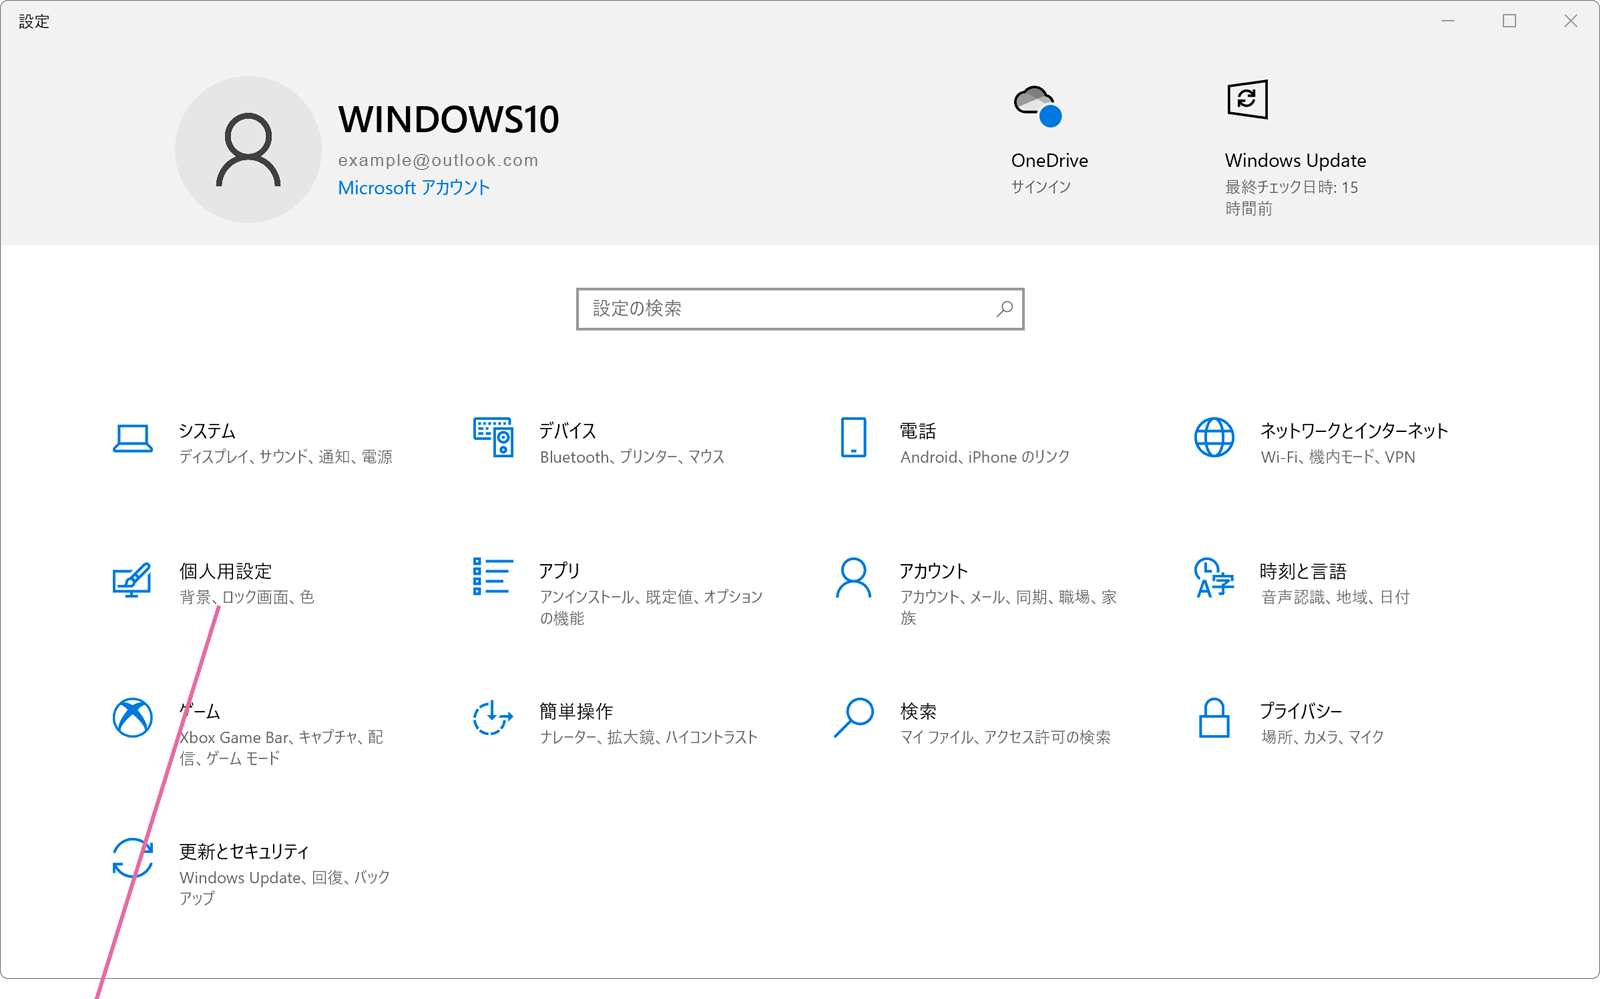Open the ネットワークとインターネット globe icon
The width and height of the screenshot is (1600, 999).
(x=1214, y=437)
